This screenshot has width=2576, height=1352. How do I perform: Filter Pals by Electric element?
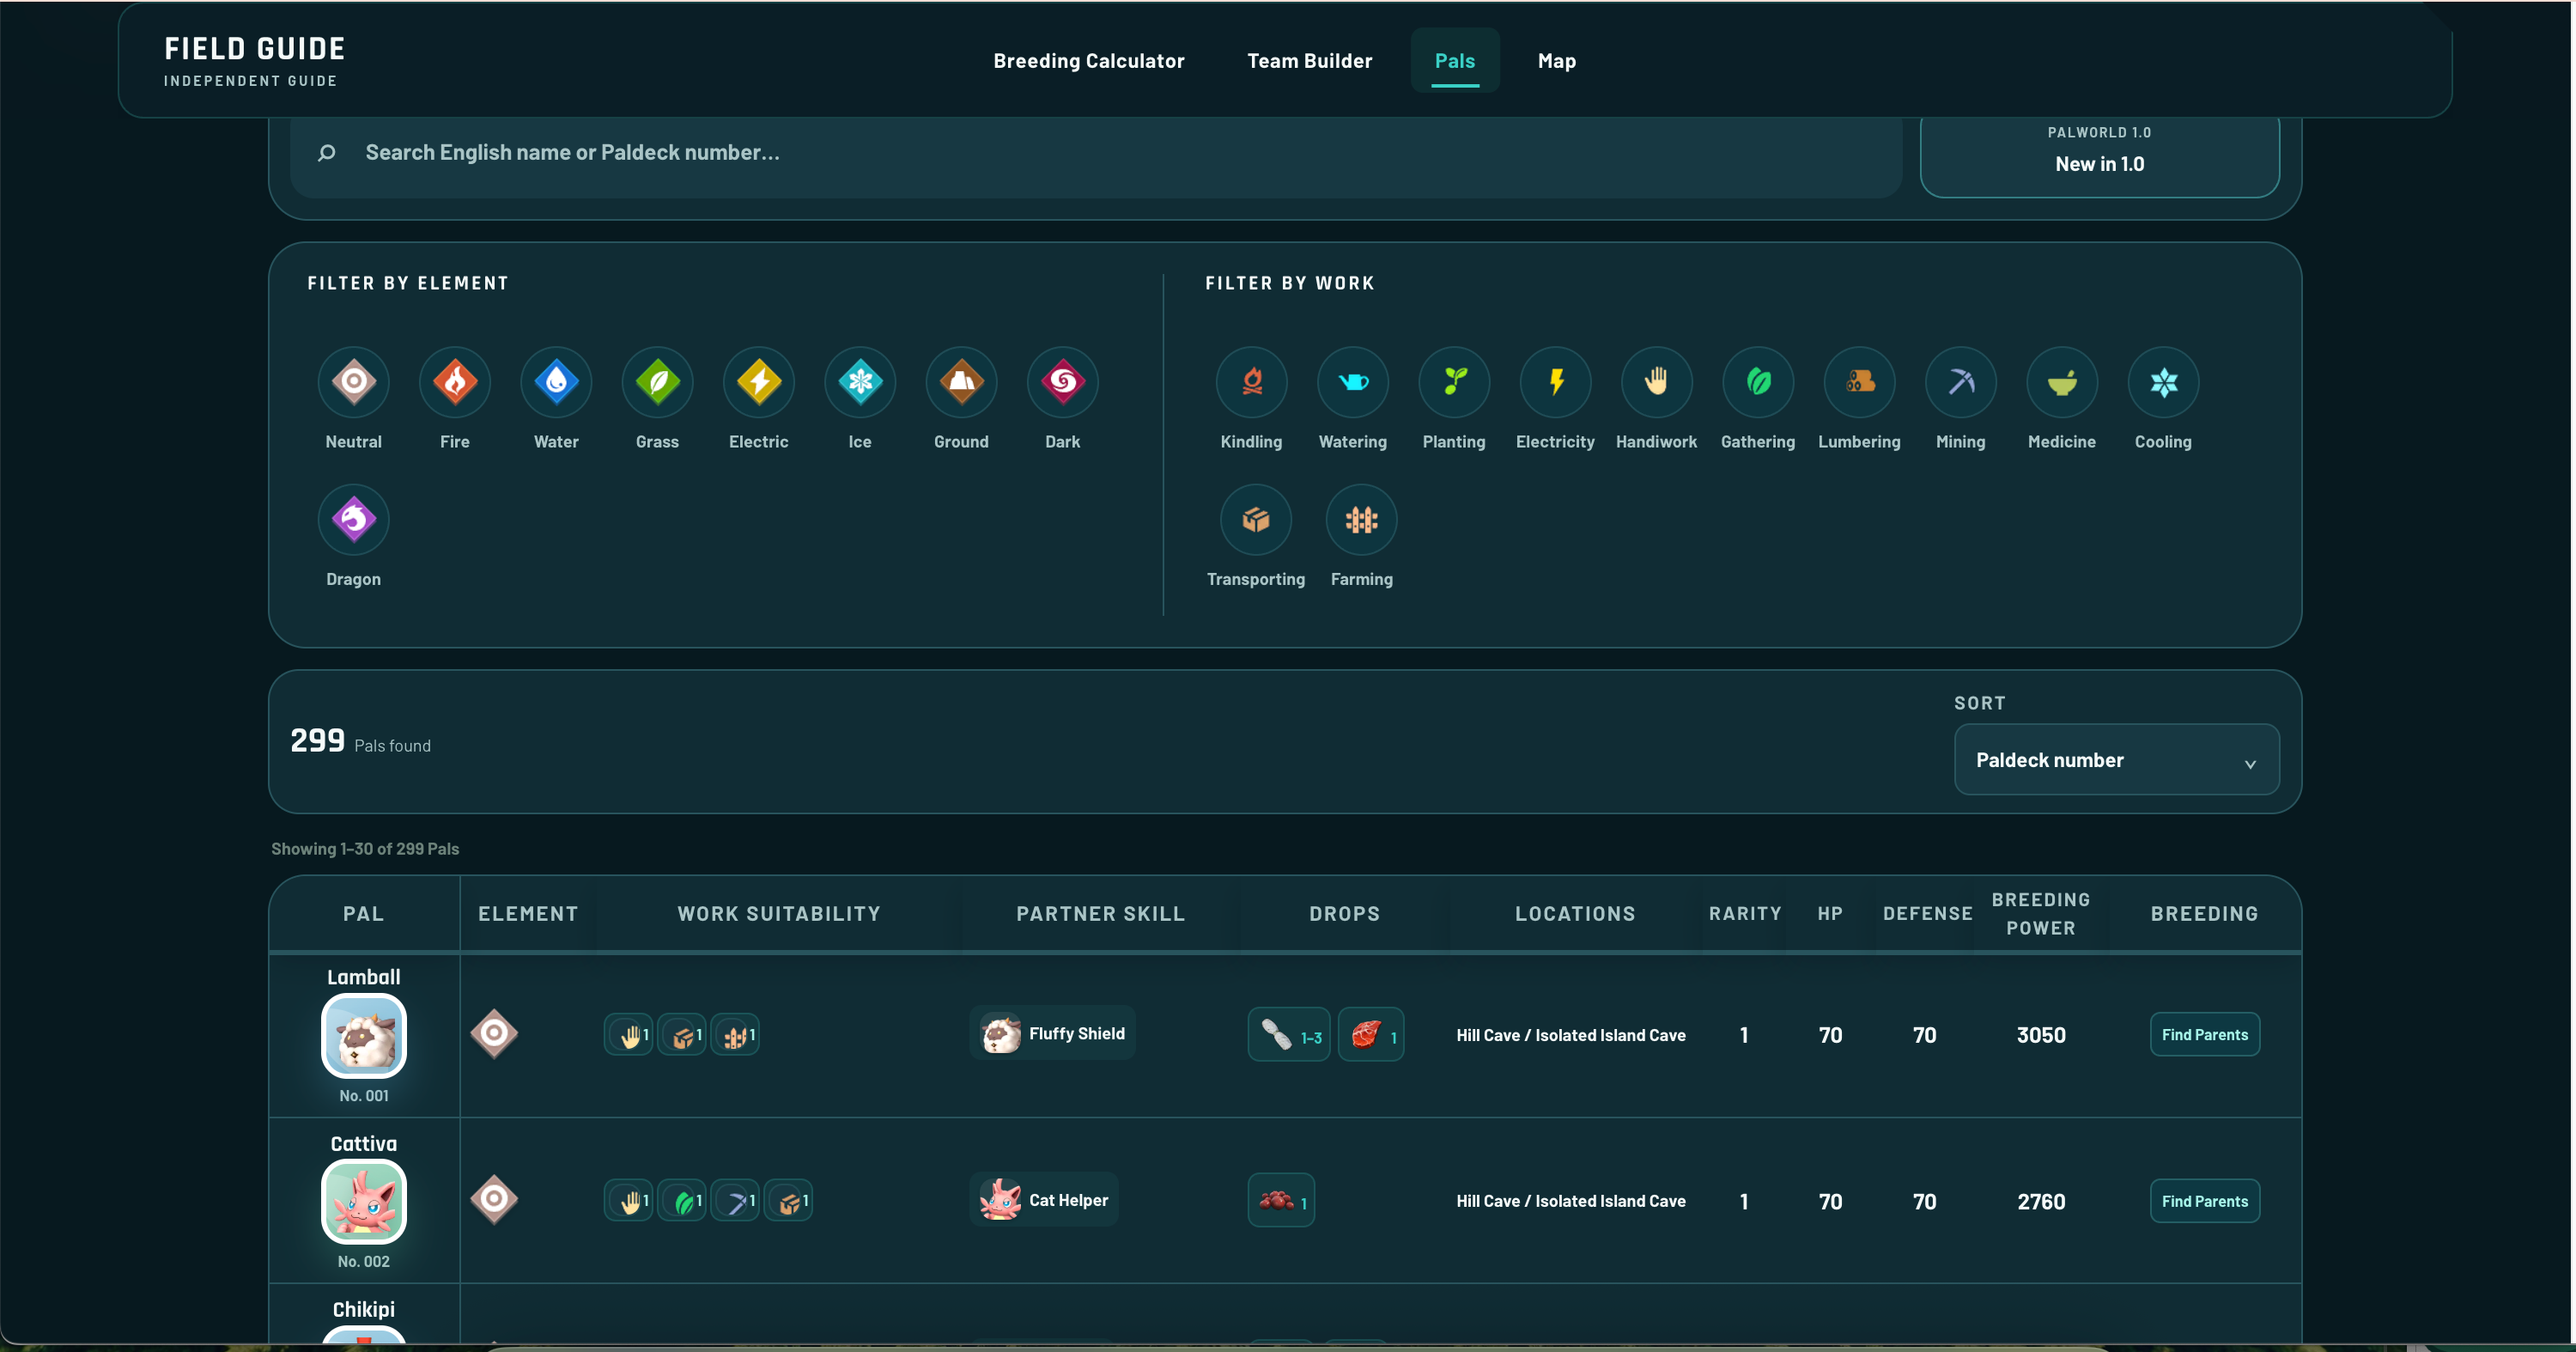coord(758,382)
